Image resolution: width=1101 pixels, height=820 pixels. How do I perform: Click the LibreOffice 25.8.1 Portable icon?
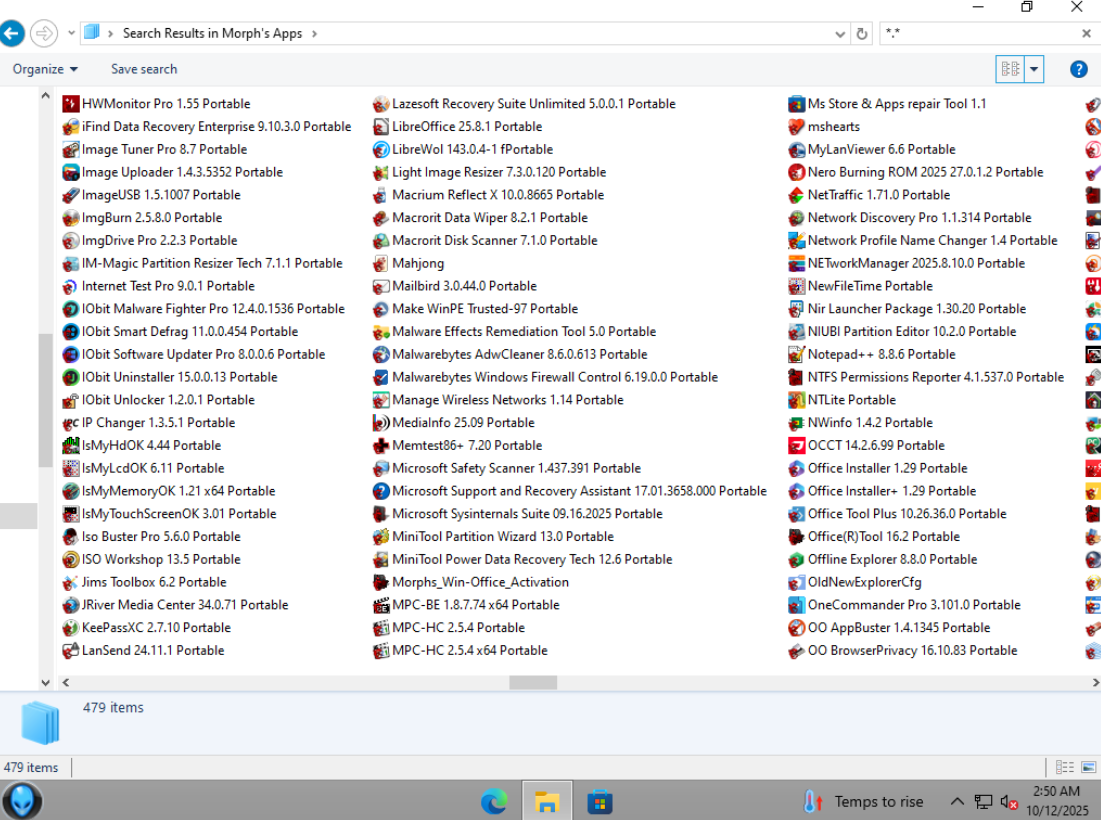tap(381, 126)
